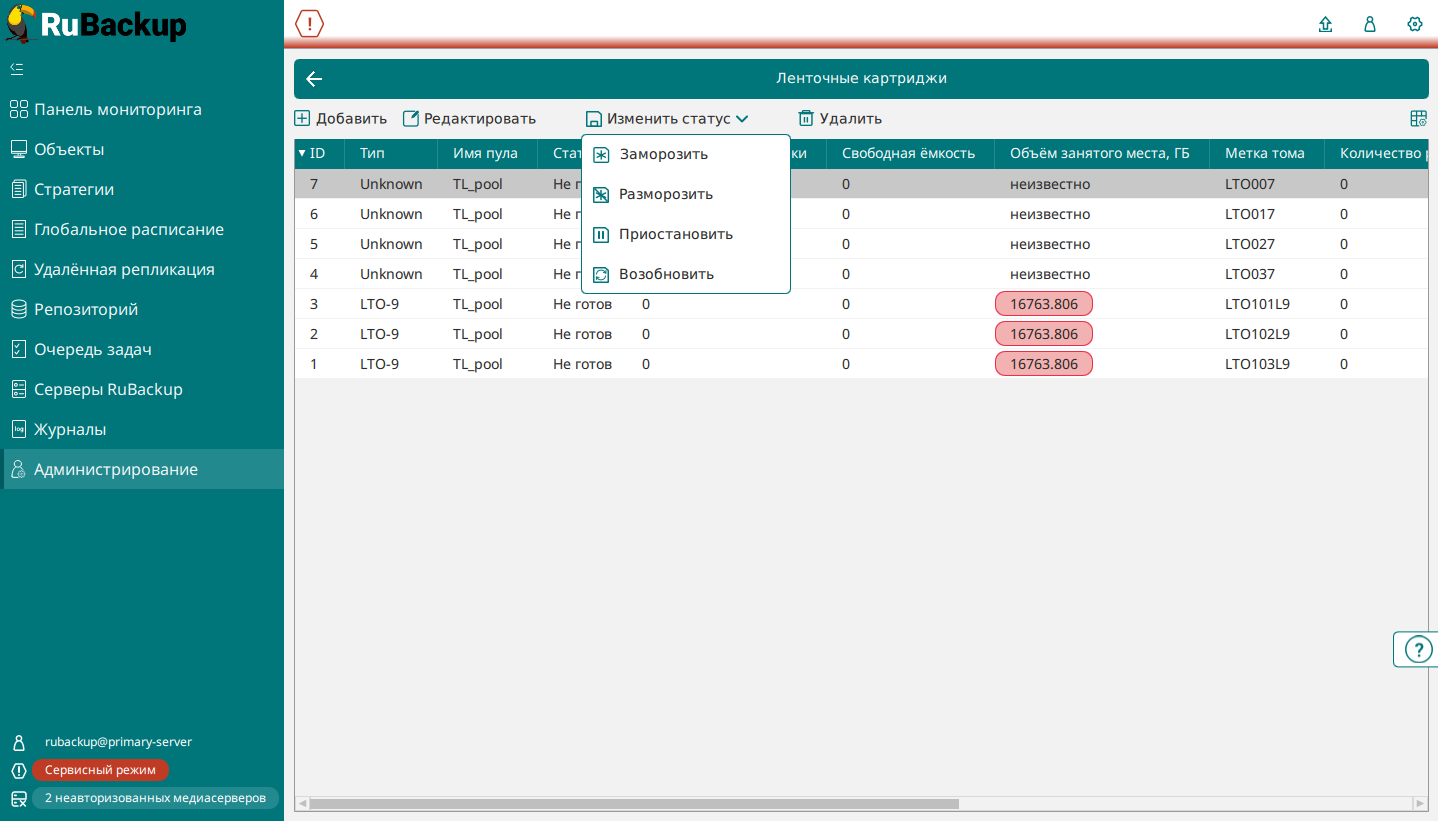This screenshot has height=821, width=1438.
Task: Sort the table by ID column
Action: click(317, 153)
